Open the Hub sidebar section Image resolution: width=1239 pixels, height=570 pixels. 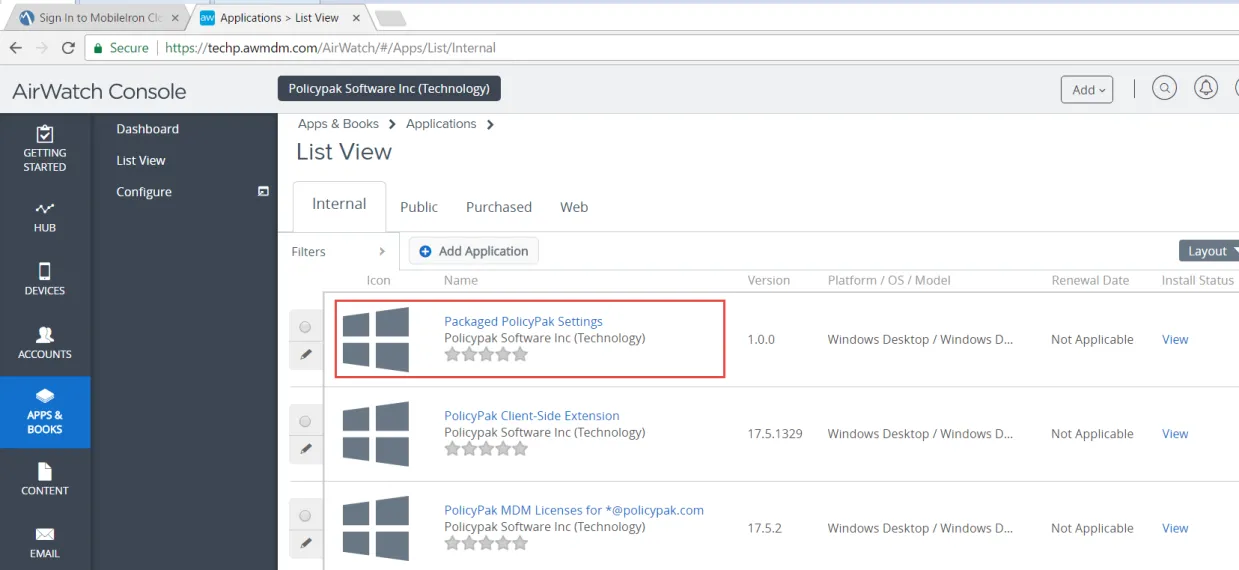pos(45,217)
